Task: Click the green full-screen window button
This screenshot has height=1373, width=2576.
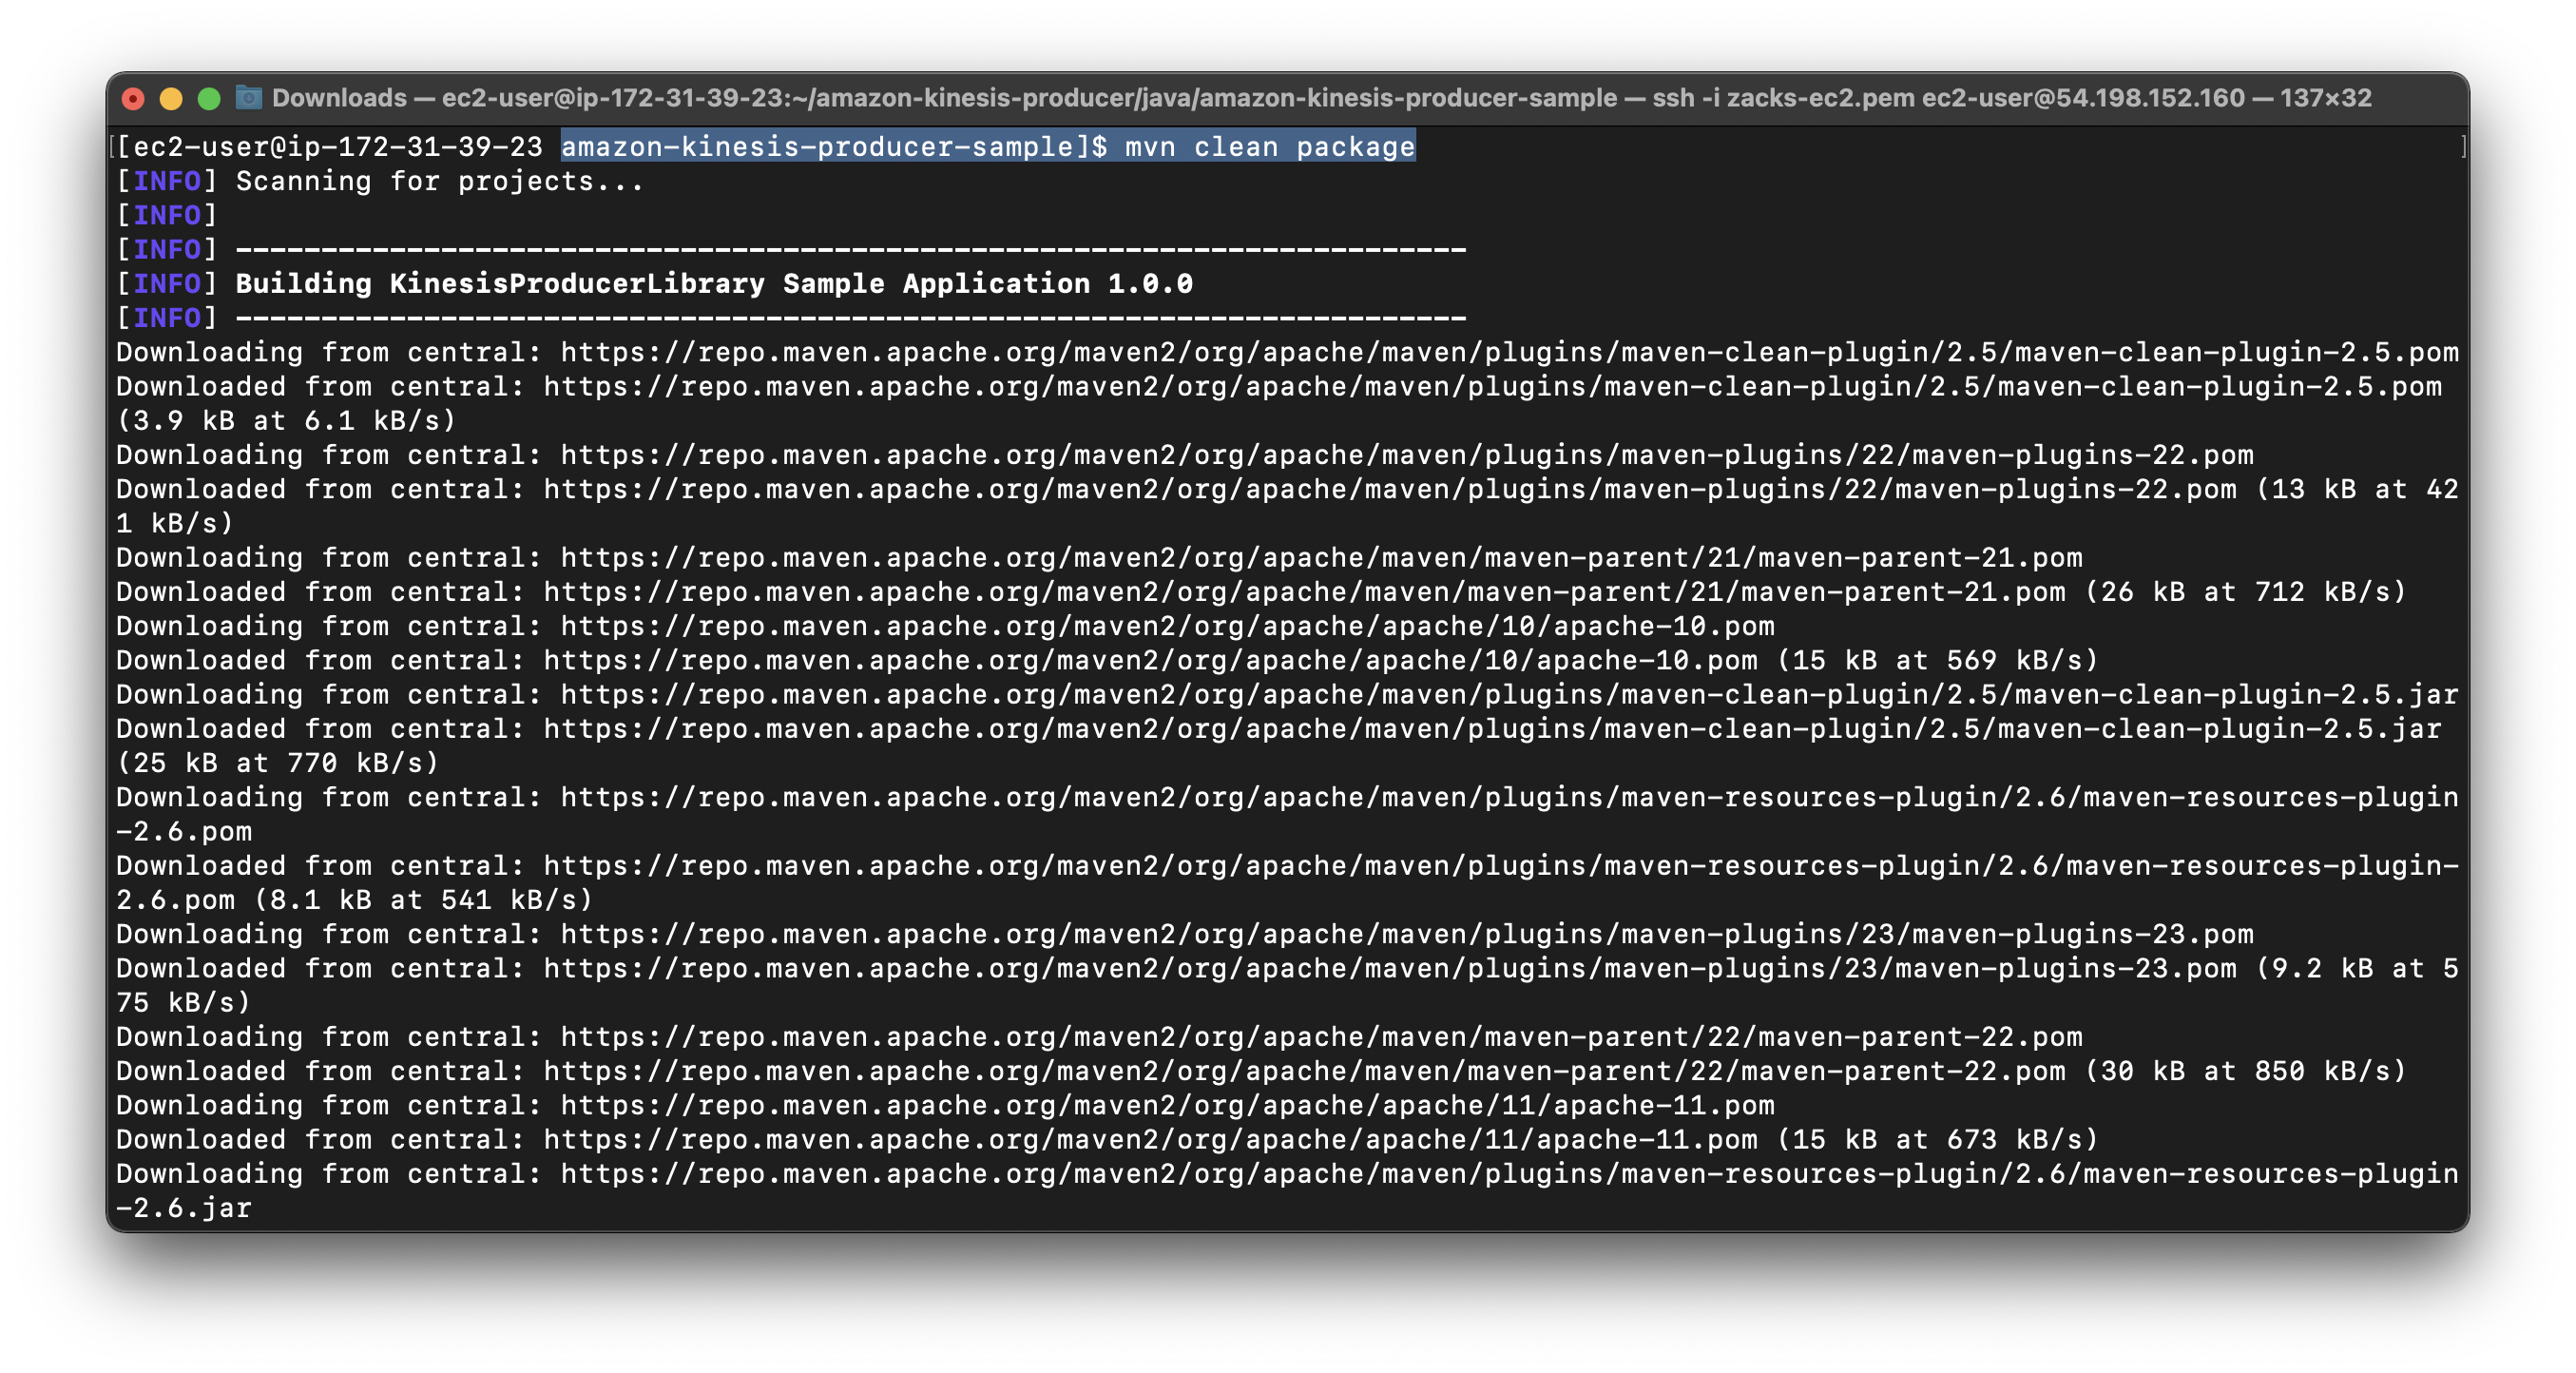Action: coord(209,98)
